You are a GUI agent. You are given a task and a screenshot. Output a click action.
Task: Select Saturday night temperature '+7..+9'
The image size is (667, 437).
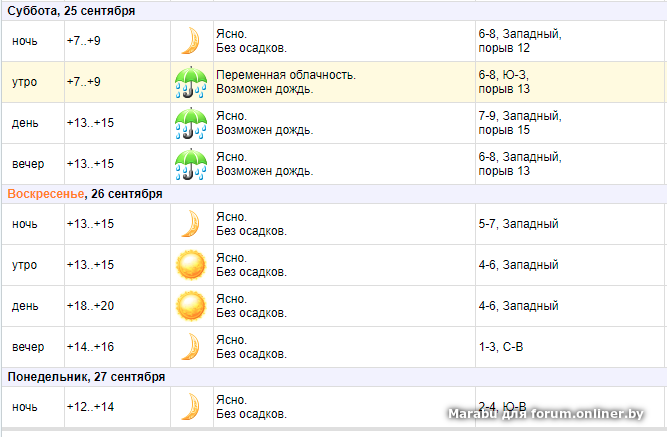83,41
